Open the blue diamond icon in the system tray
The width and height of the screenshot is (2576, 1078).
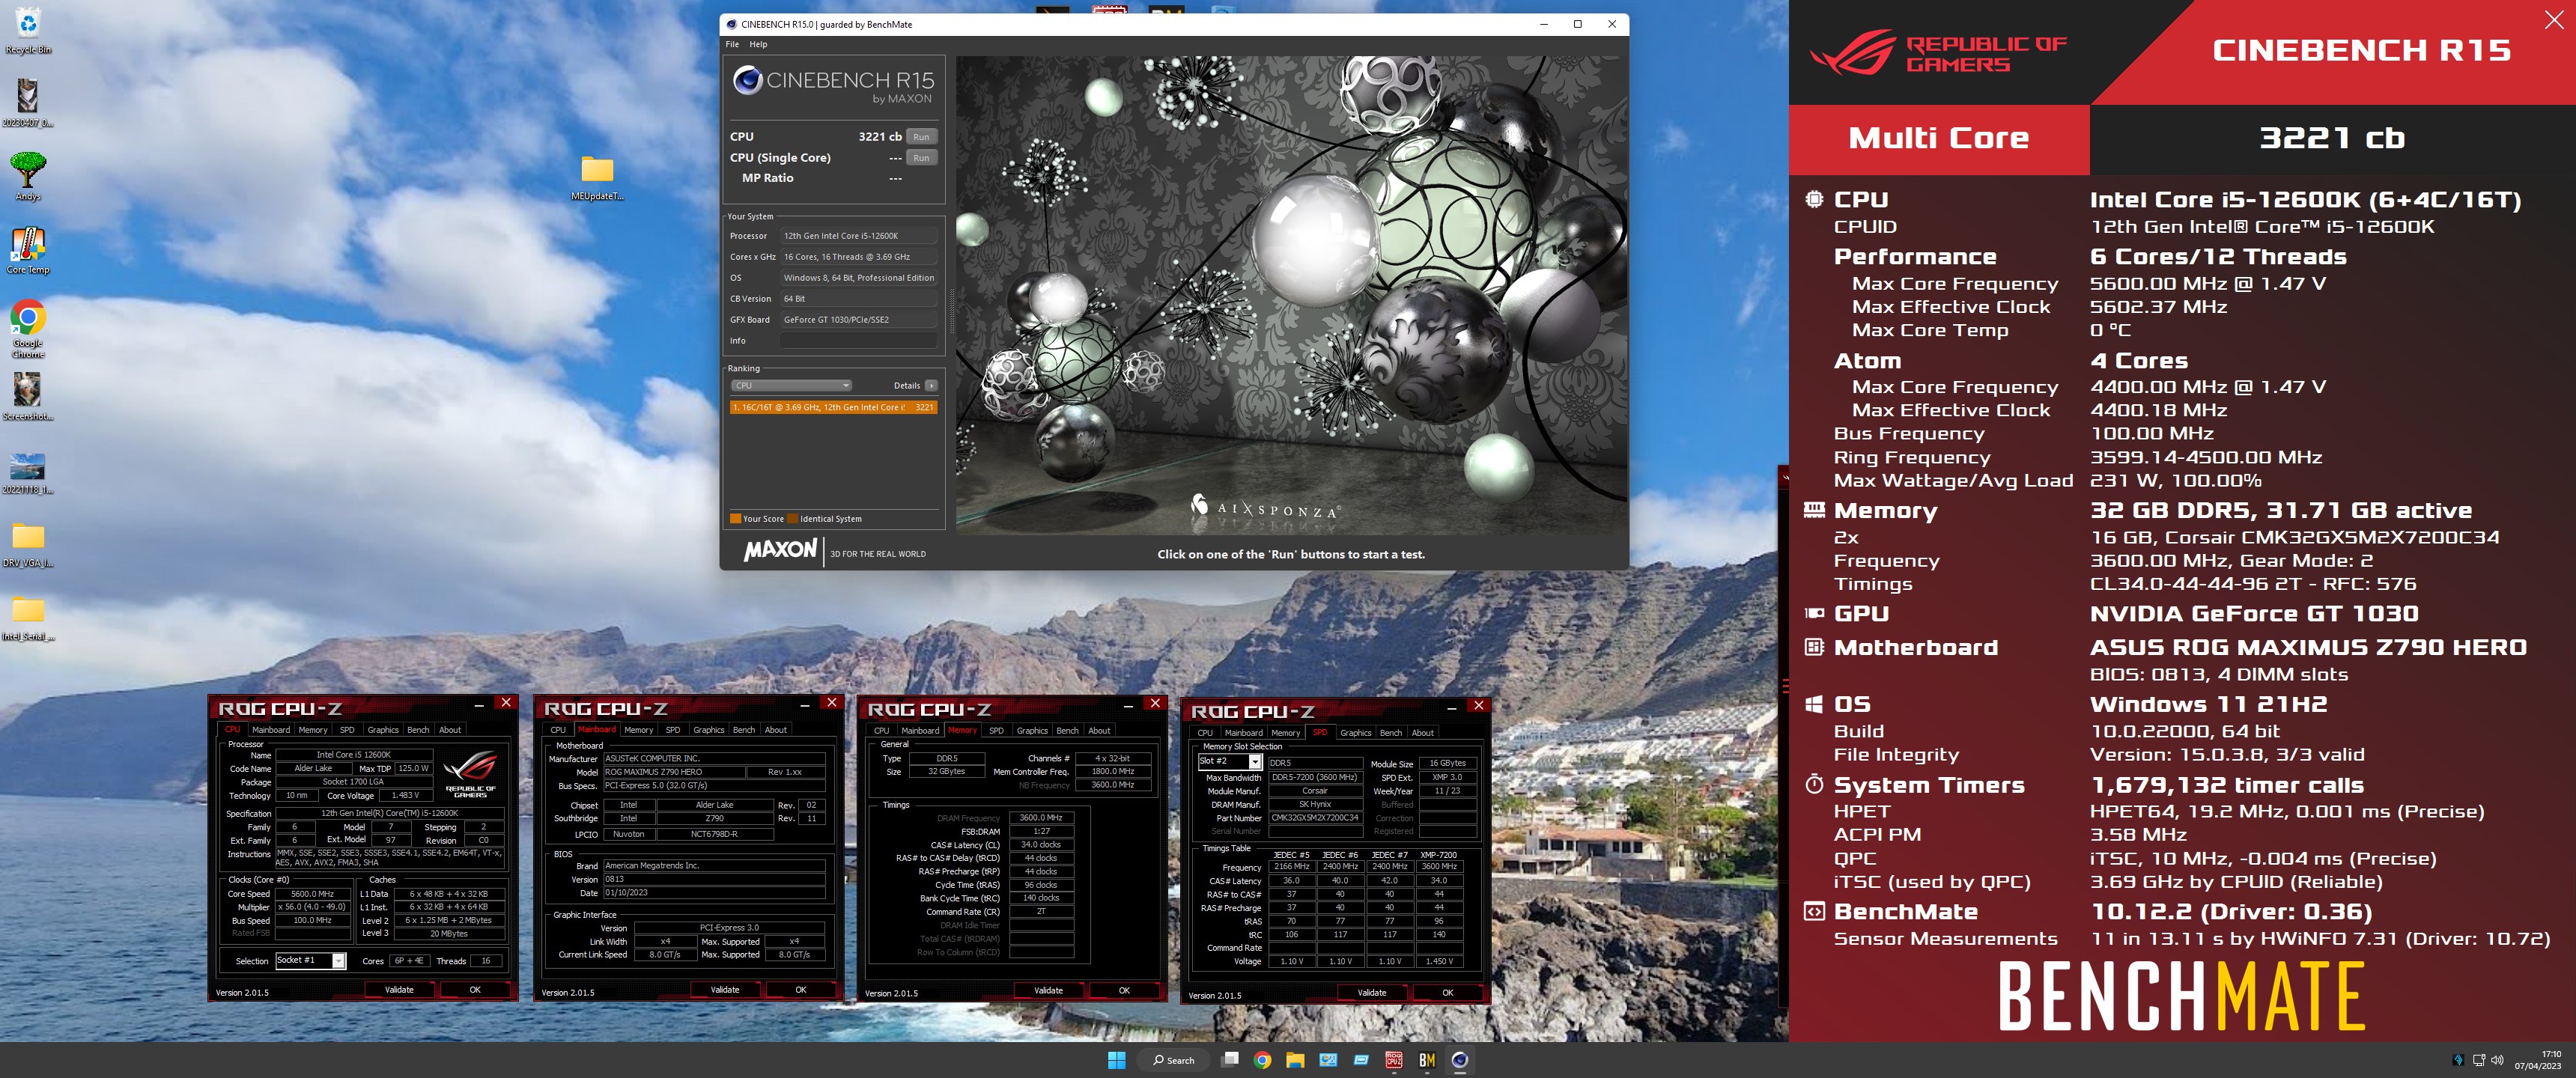pyautogui.click(x=2458, y=1060)
